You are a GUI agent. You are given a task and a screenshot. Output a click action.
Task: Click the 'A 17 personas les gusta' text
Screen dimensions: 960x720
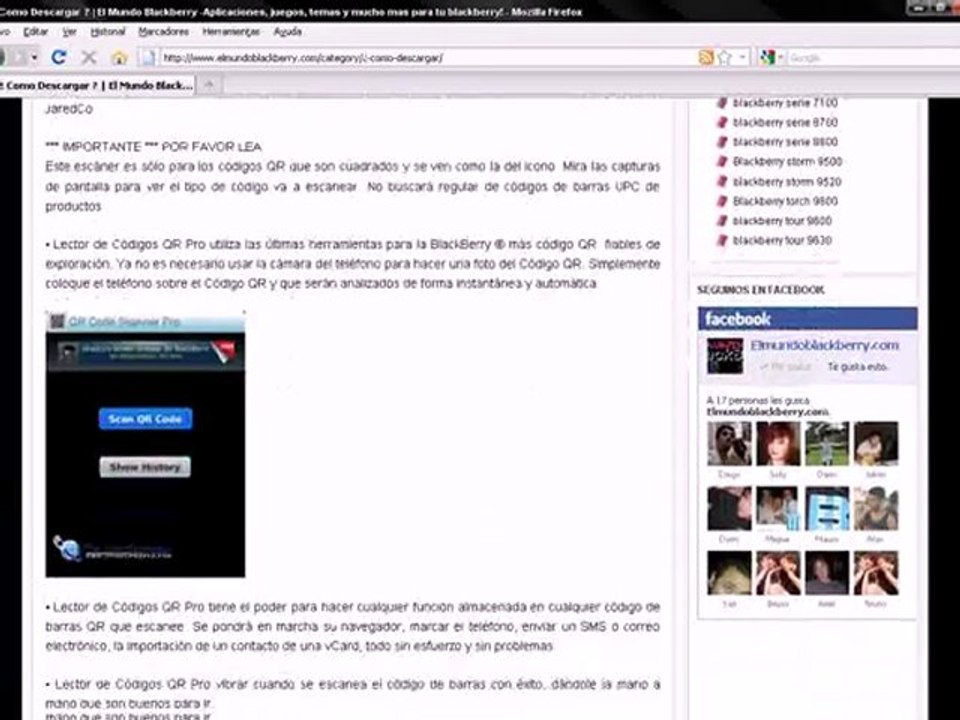click(x=758, y=400)
